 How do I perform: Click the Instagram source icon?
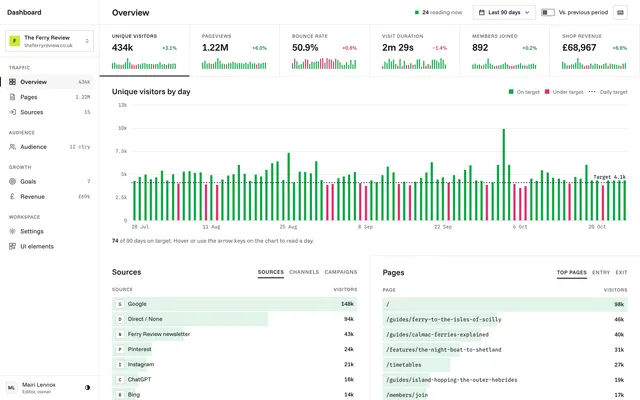(120, 364)
